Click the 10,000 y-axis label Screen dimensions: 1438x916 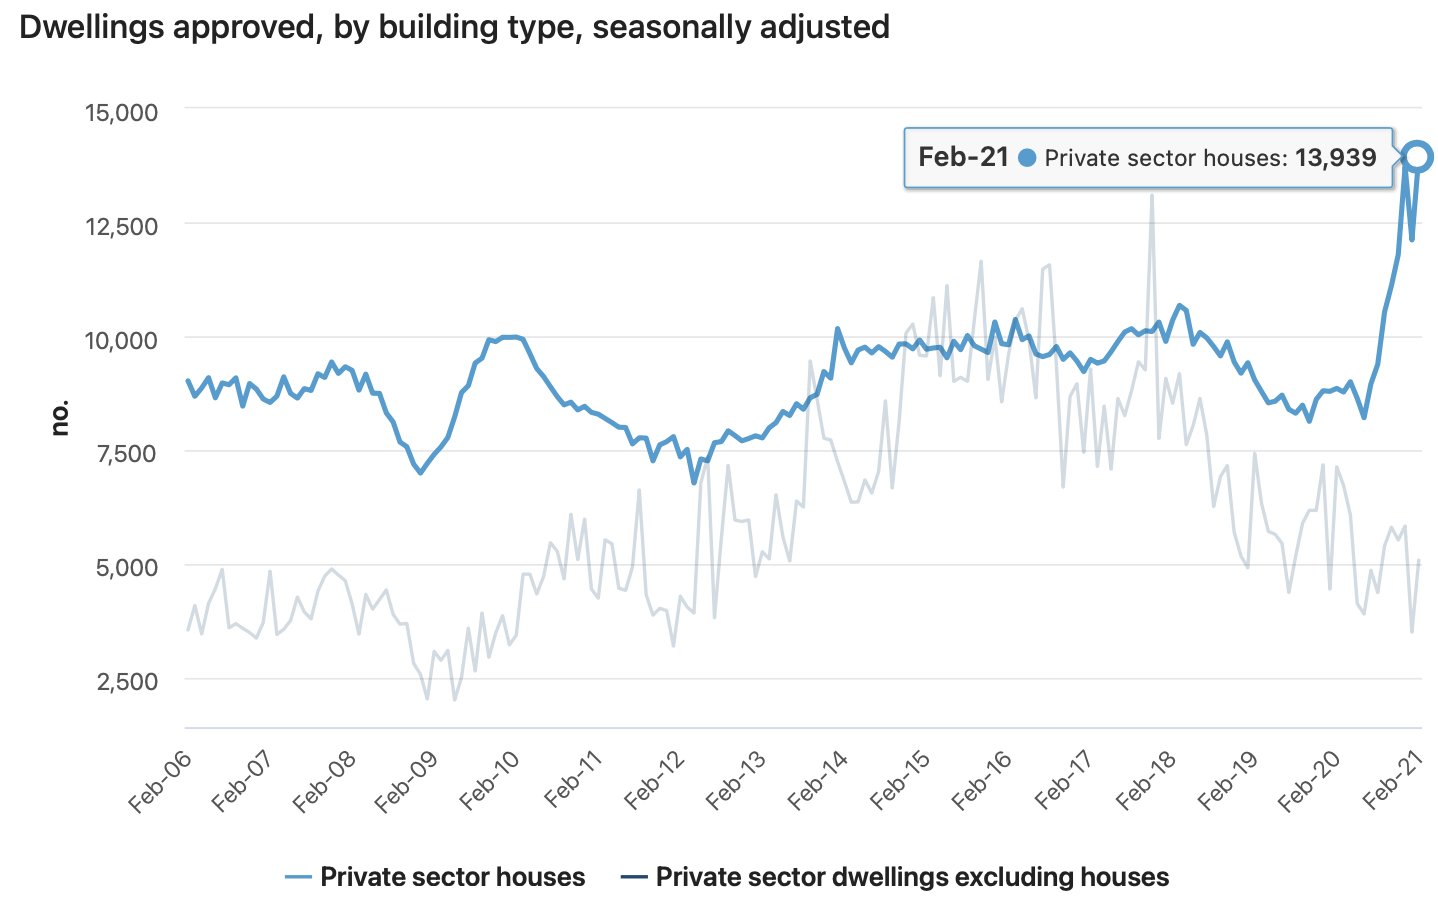tap(121, 340)
